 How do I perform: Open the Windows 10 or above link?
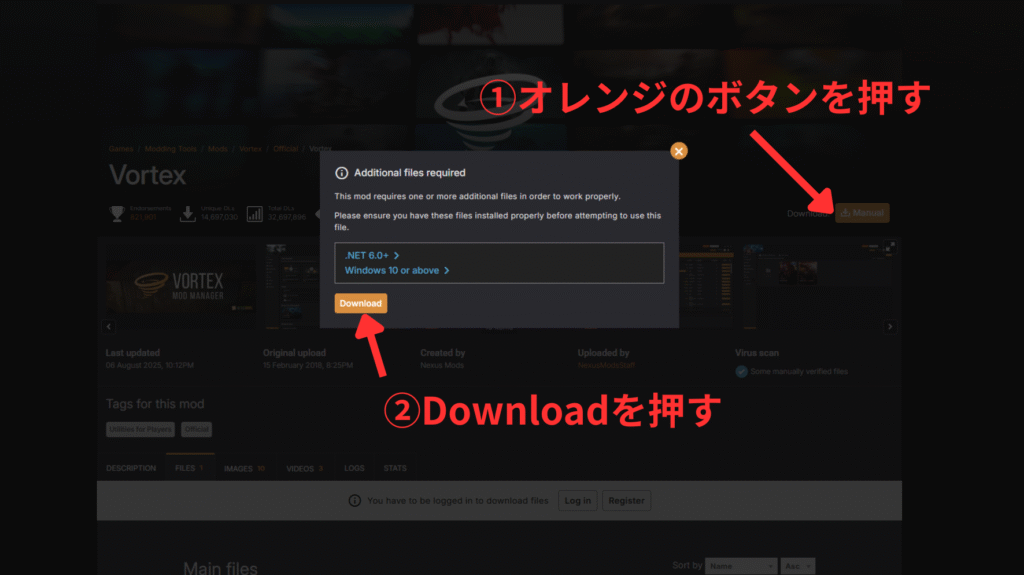point(397,271)
